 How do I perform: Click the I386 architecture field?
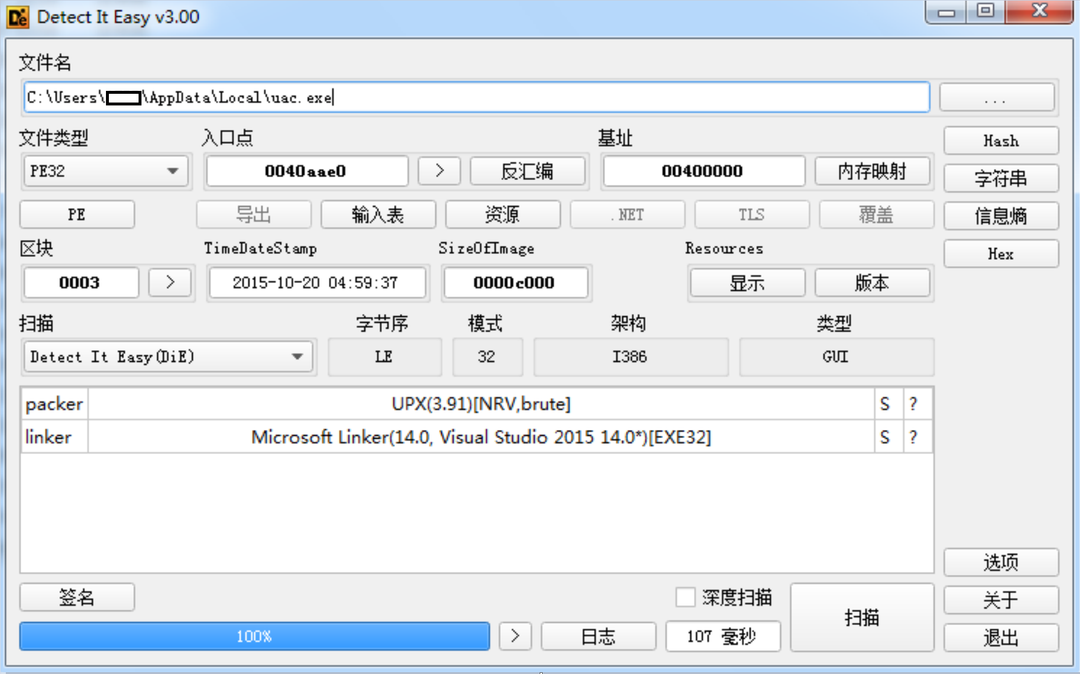pyautogui.click(x=630, y=357)
